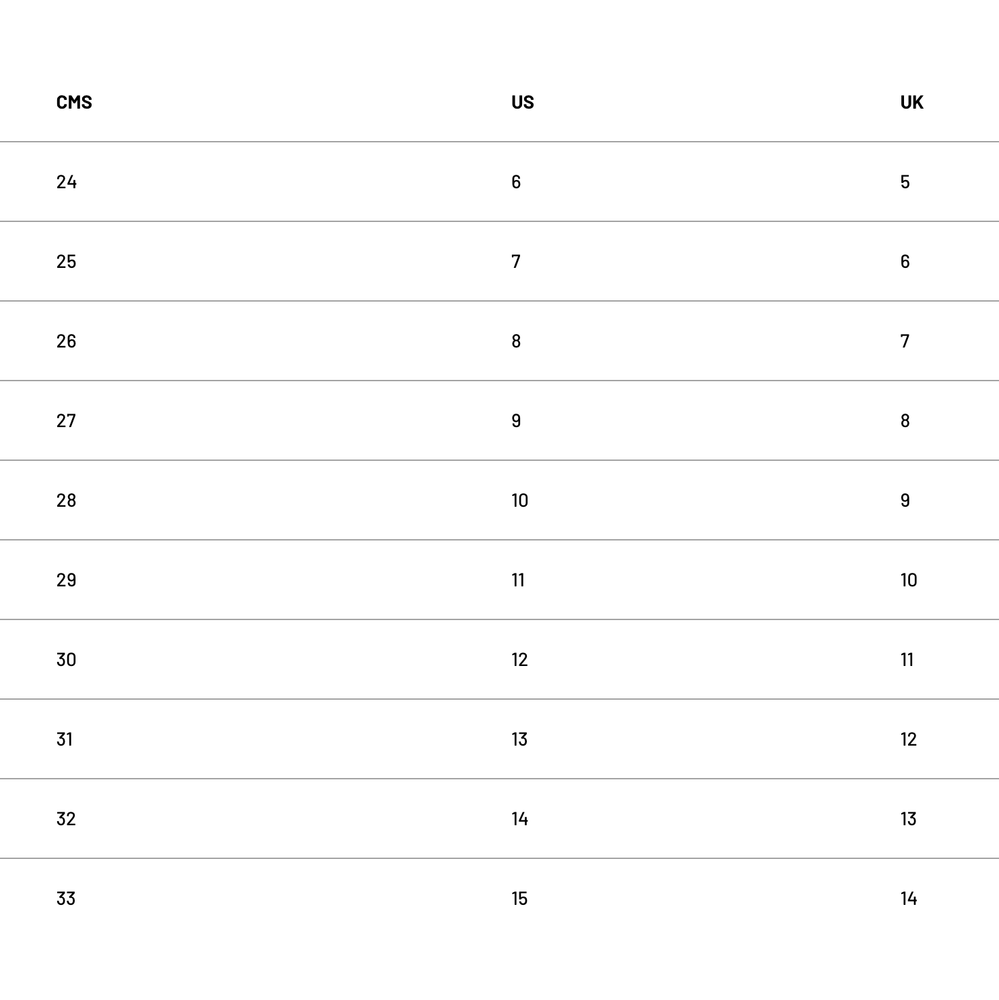Viewport: 999px width, 1000px height.
Task: Select the 30 value in CMS column
Action: point(66,660)
